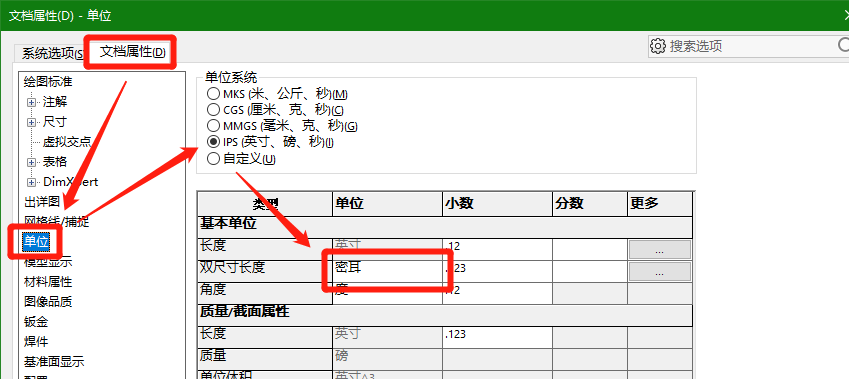The height and width of the screenshot is (379, 849).
Task: Open 图像品质 settings
Action: point(48,302)
